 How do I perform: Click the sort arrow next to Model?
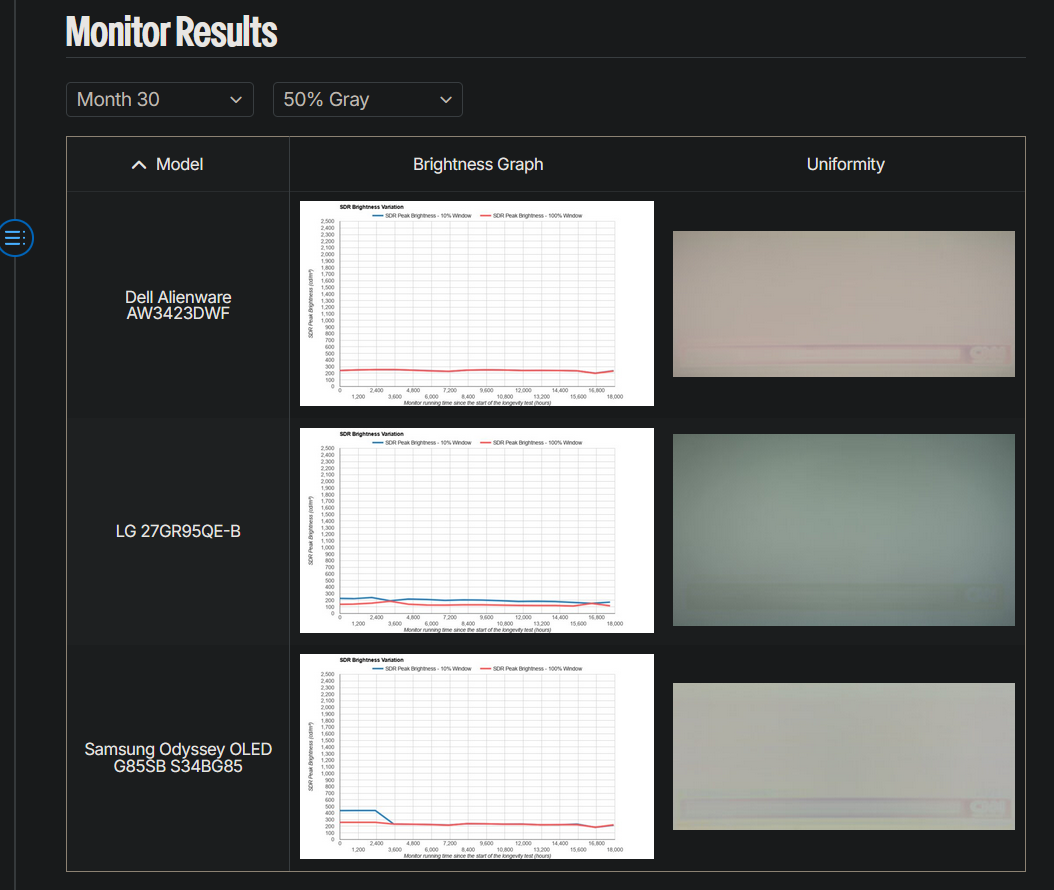coord(139,165)
